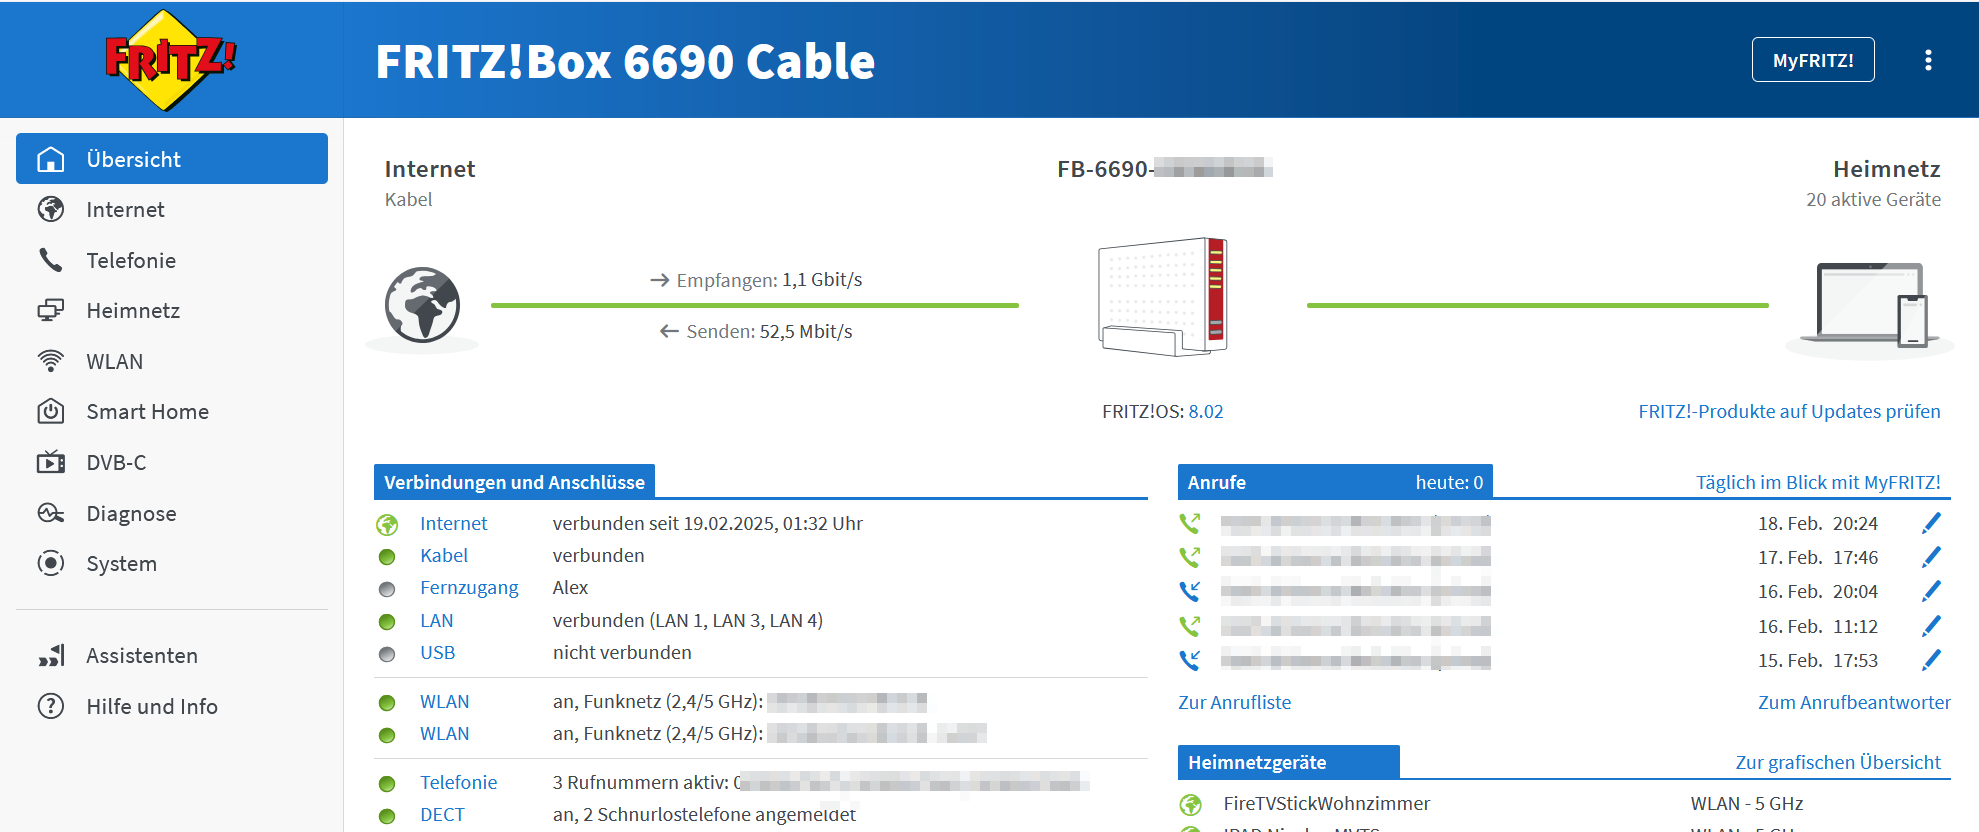Click the Assistenten signal bars icon
The image size is (1979, 832).
pos(51,655)
